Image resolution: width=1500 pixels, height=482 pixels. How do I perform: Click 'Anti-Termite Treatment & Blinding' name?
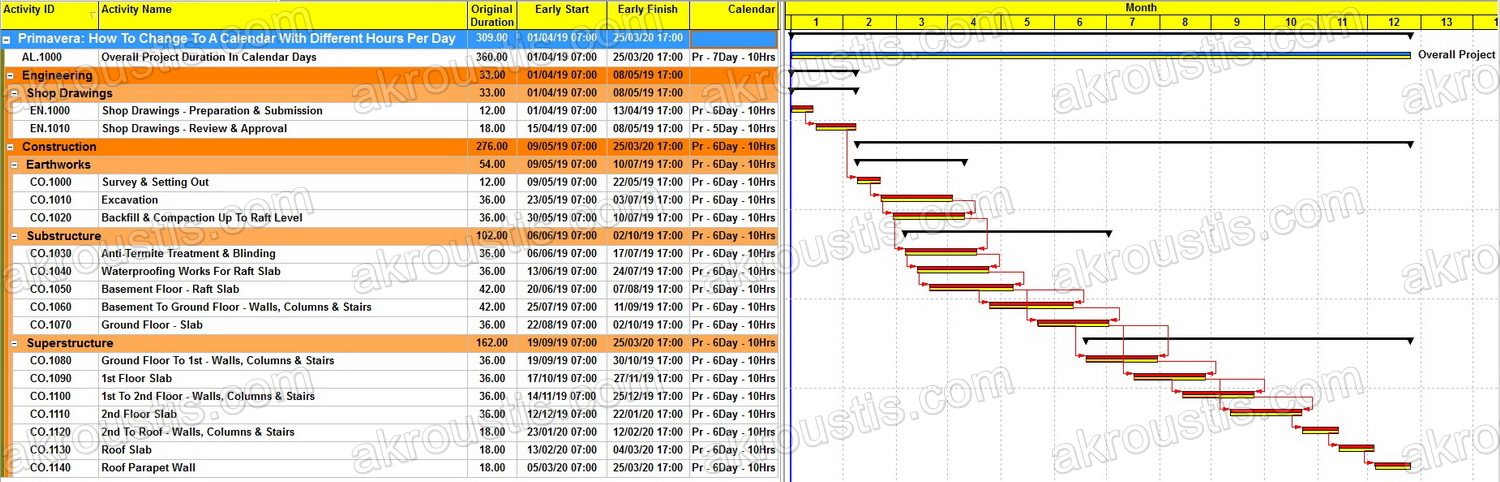click(x=188, y=254)
